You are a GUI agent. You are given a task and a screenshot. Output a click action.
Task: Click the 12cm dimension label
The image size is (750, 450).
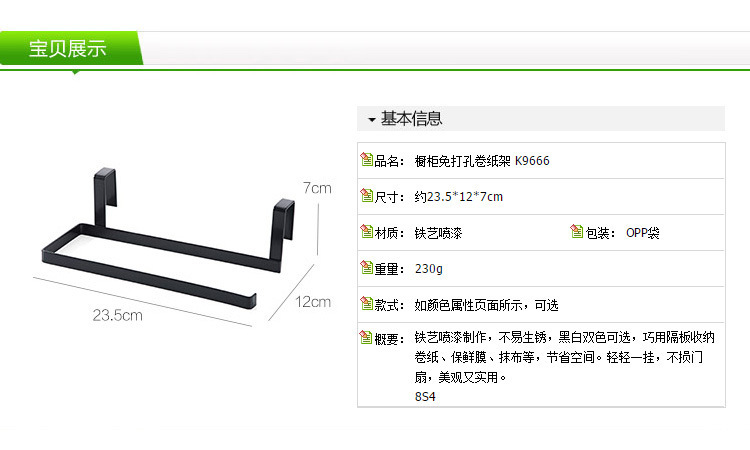pyautogui.click(x=313, y=302)
